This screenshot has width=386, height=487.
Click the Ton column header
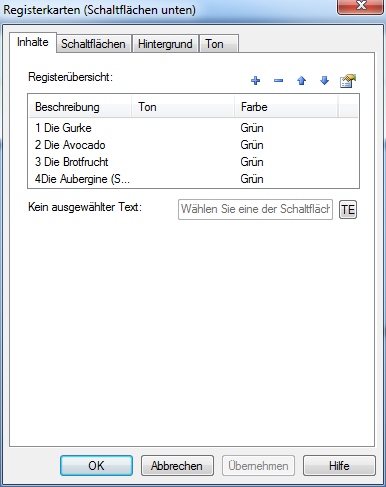click(x=183, y=107)
